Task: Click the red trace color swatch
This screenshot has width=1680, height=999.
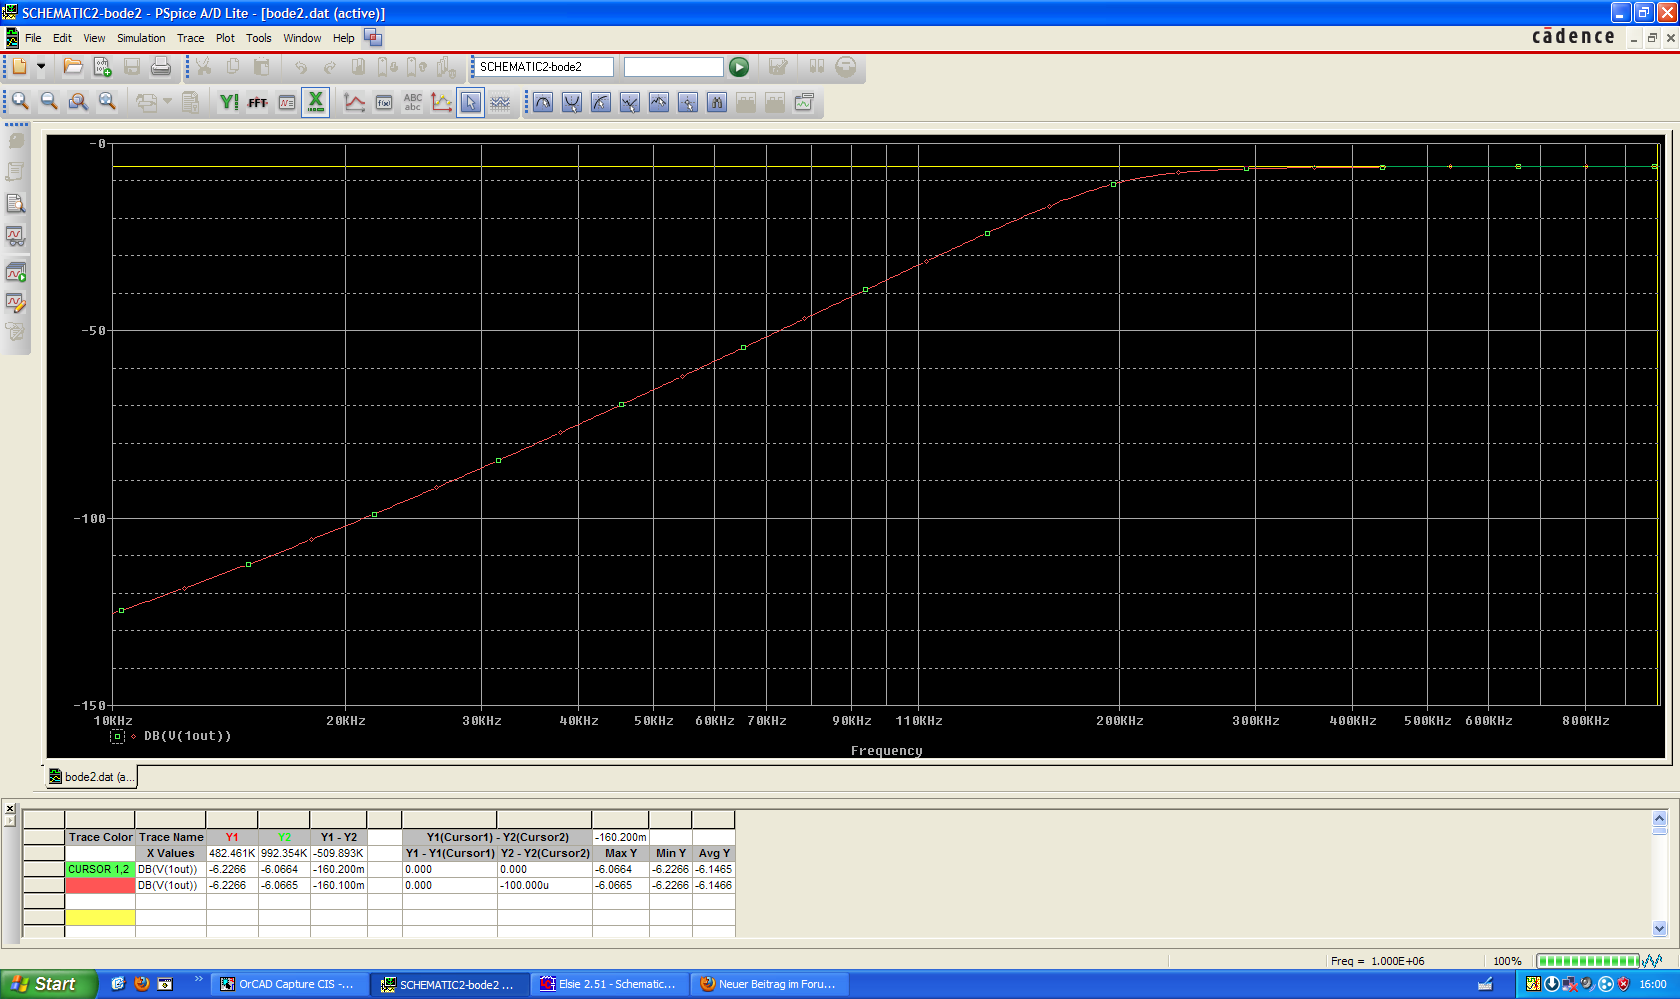Action: coord(100,886)
